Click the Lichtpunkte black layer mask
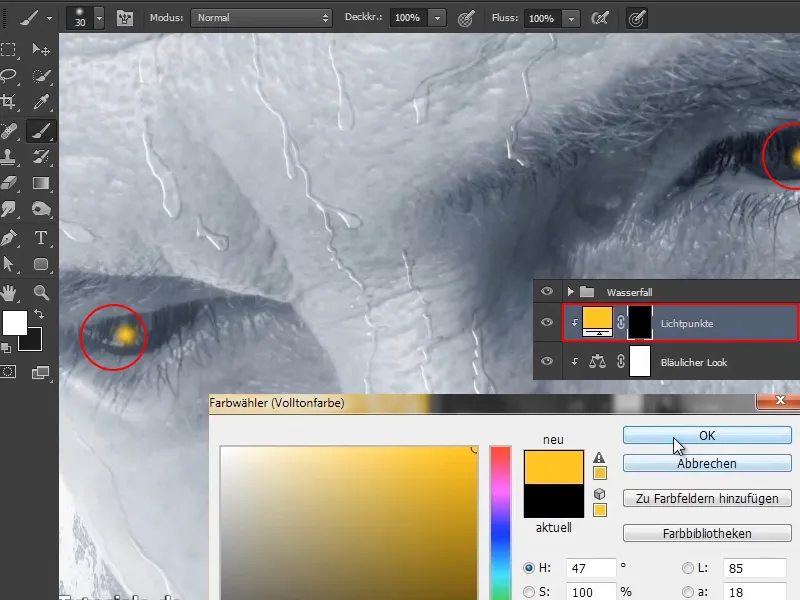 coord(640,322)
